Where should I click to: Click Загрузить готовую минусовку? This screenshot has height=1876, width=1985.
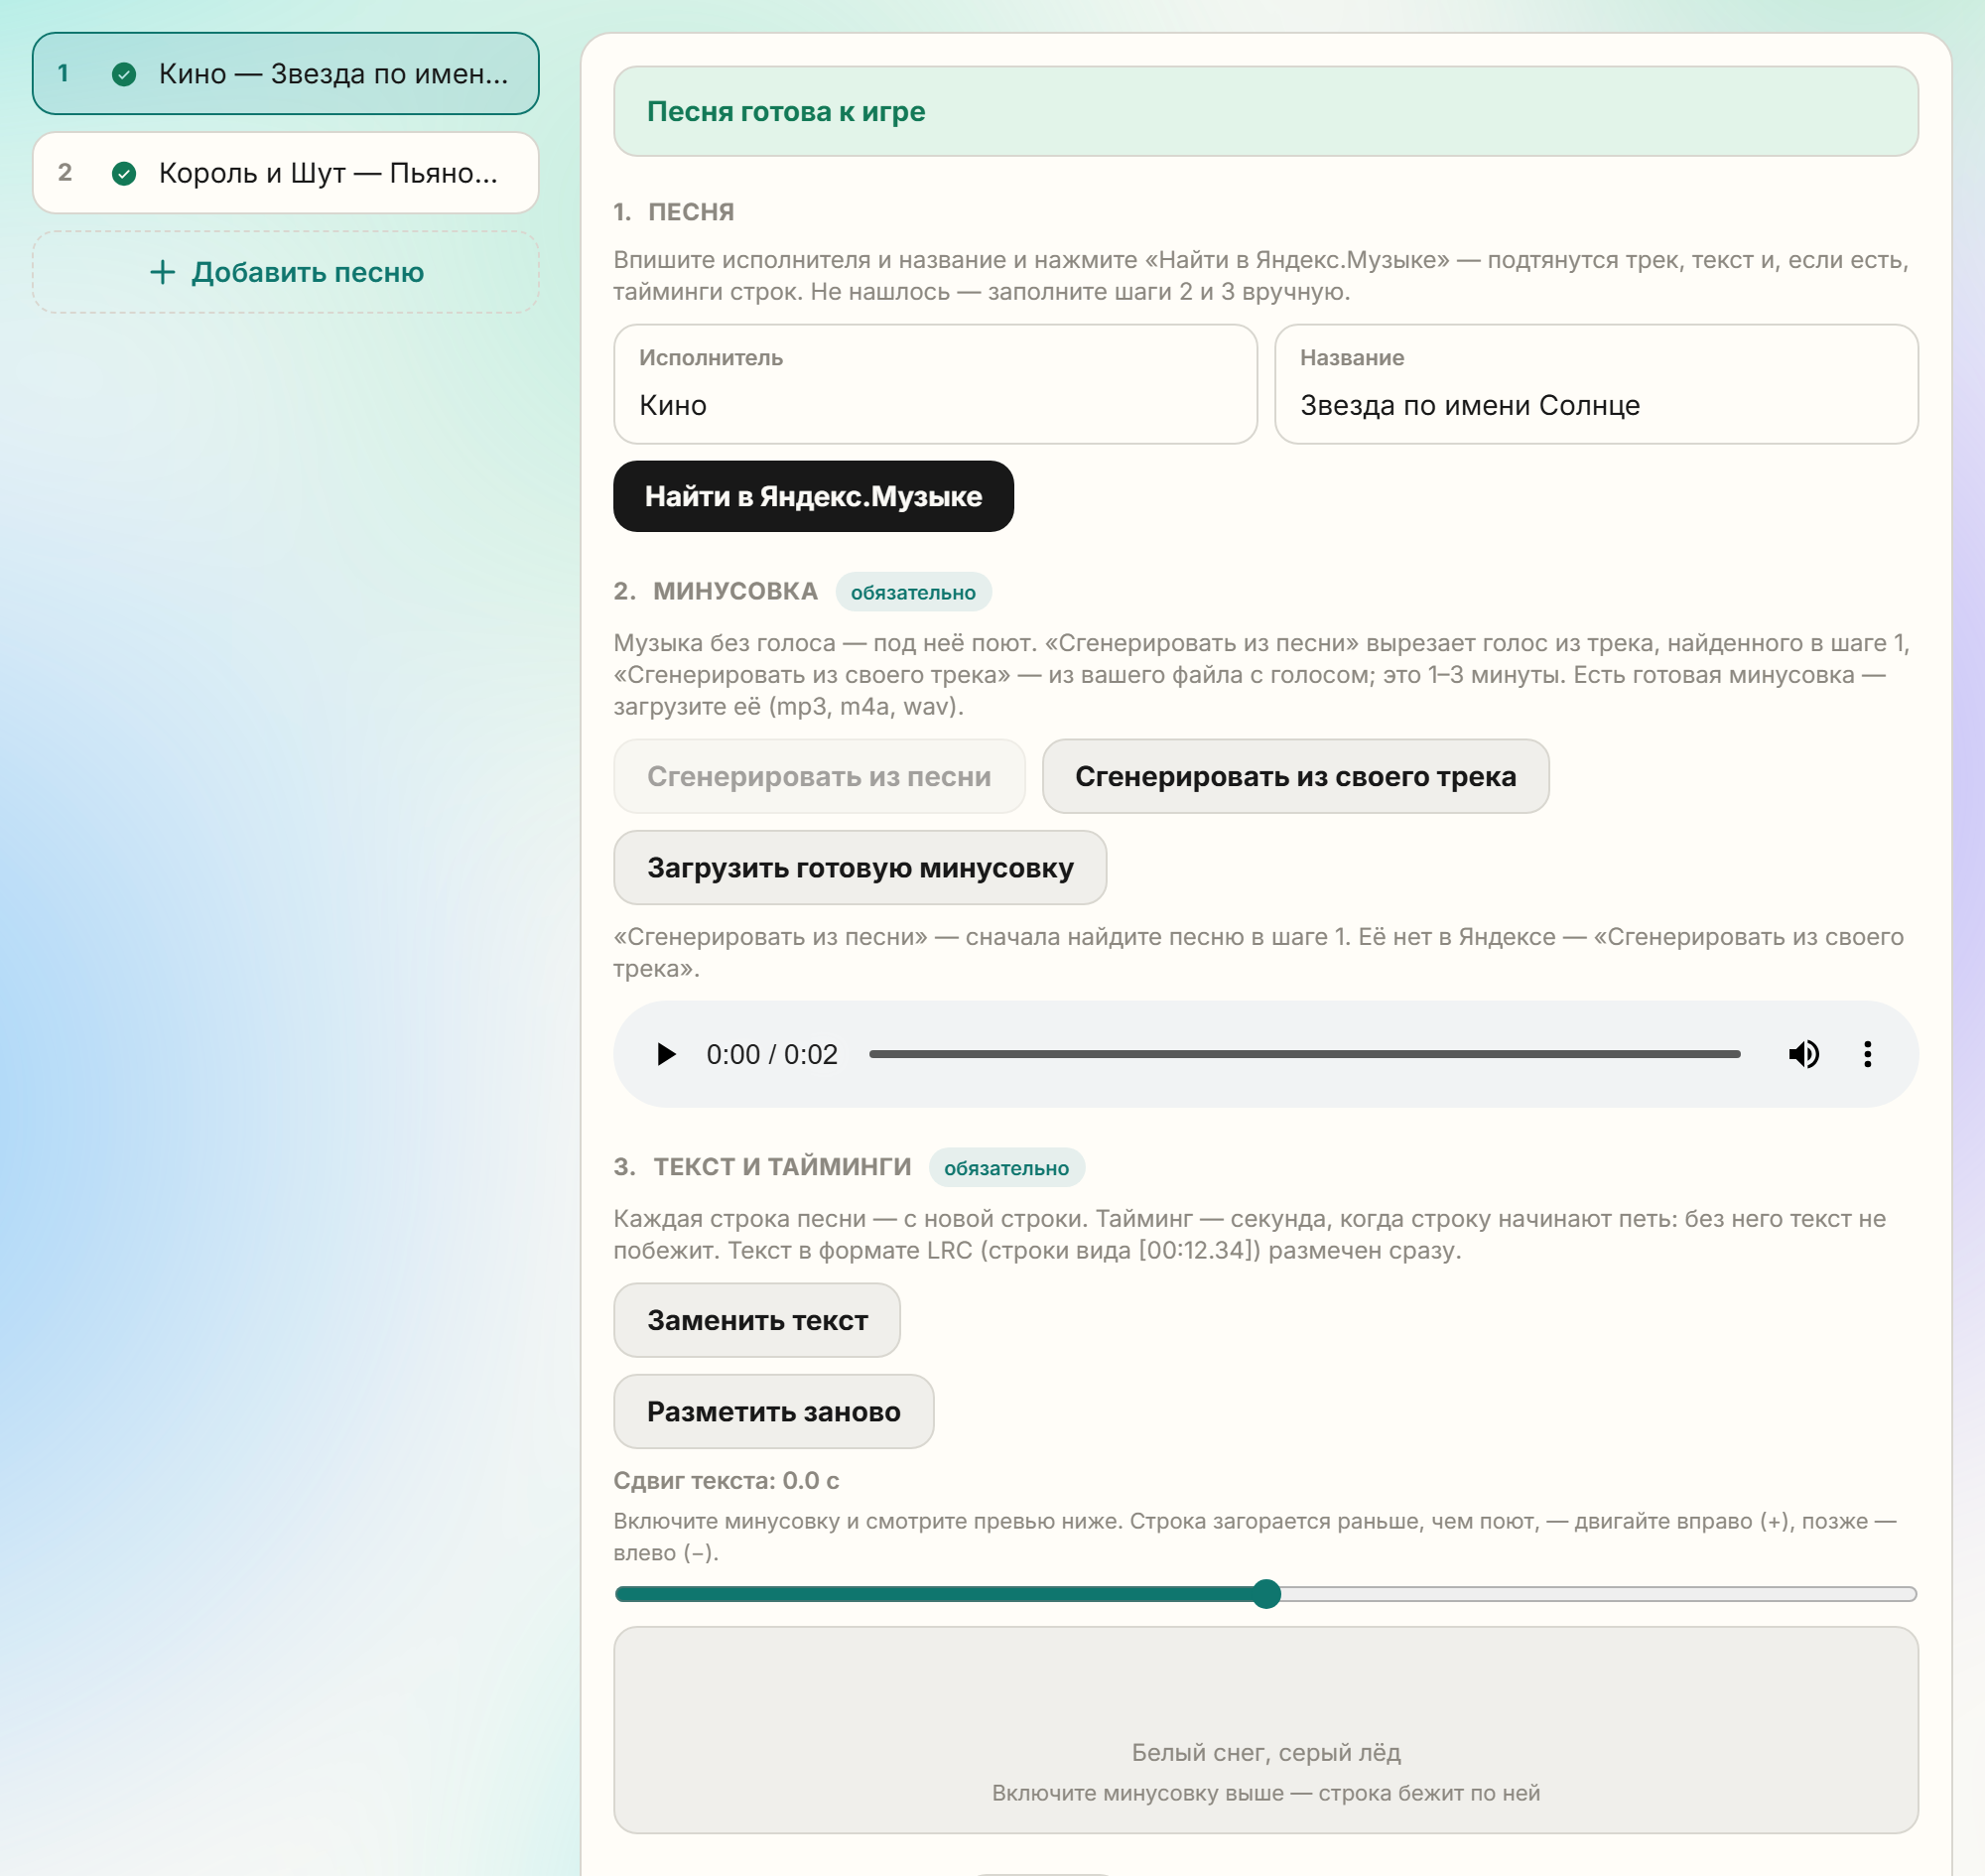point(860,867)
